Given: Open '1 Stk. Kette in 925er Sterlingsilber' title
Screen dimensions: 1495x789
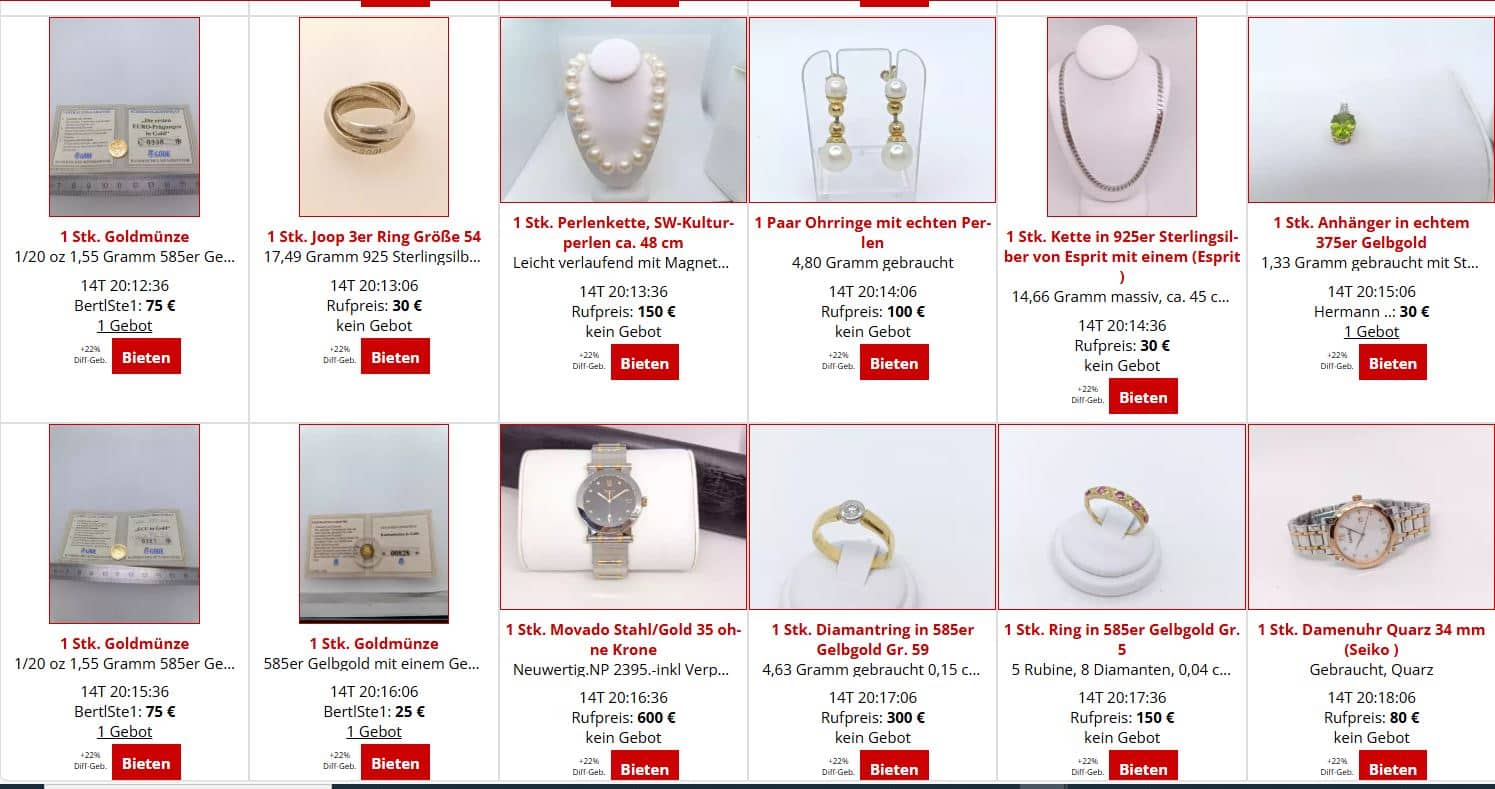Looking at the screenshot, I should (1122, 256).
